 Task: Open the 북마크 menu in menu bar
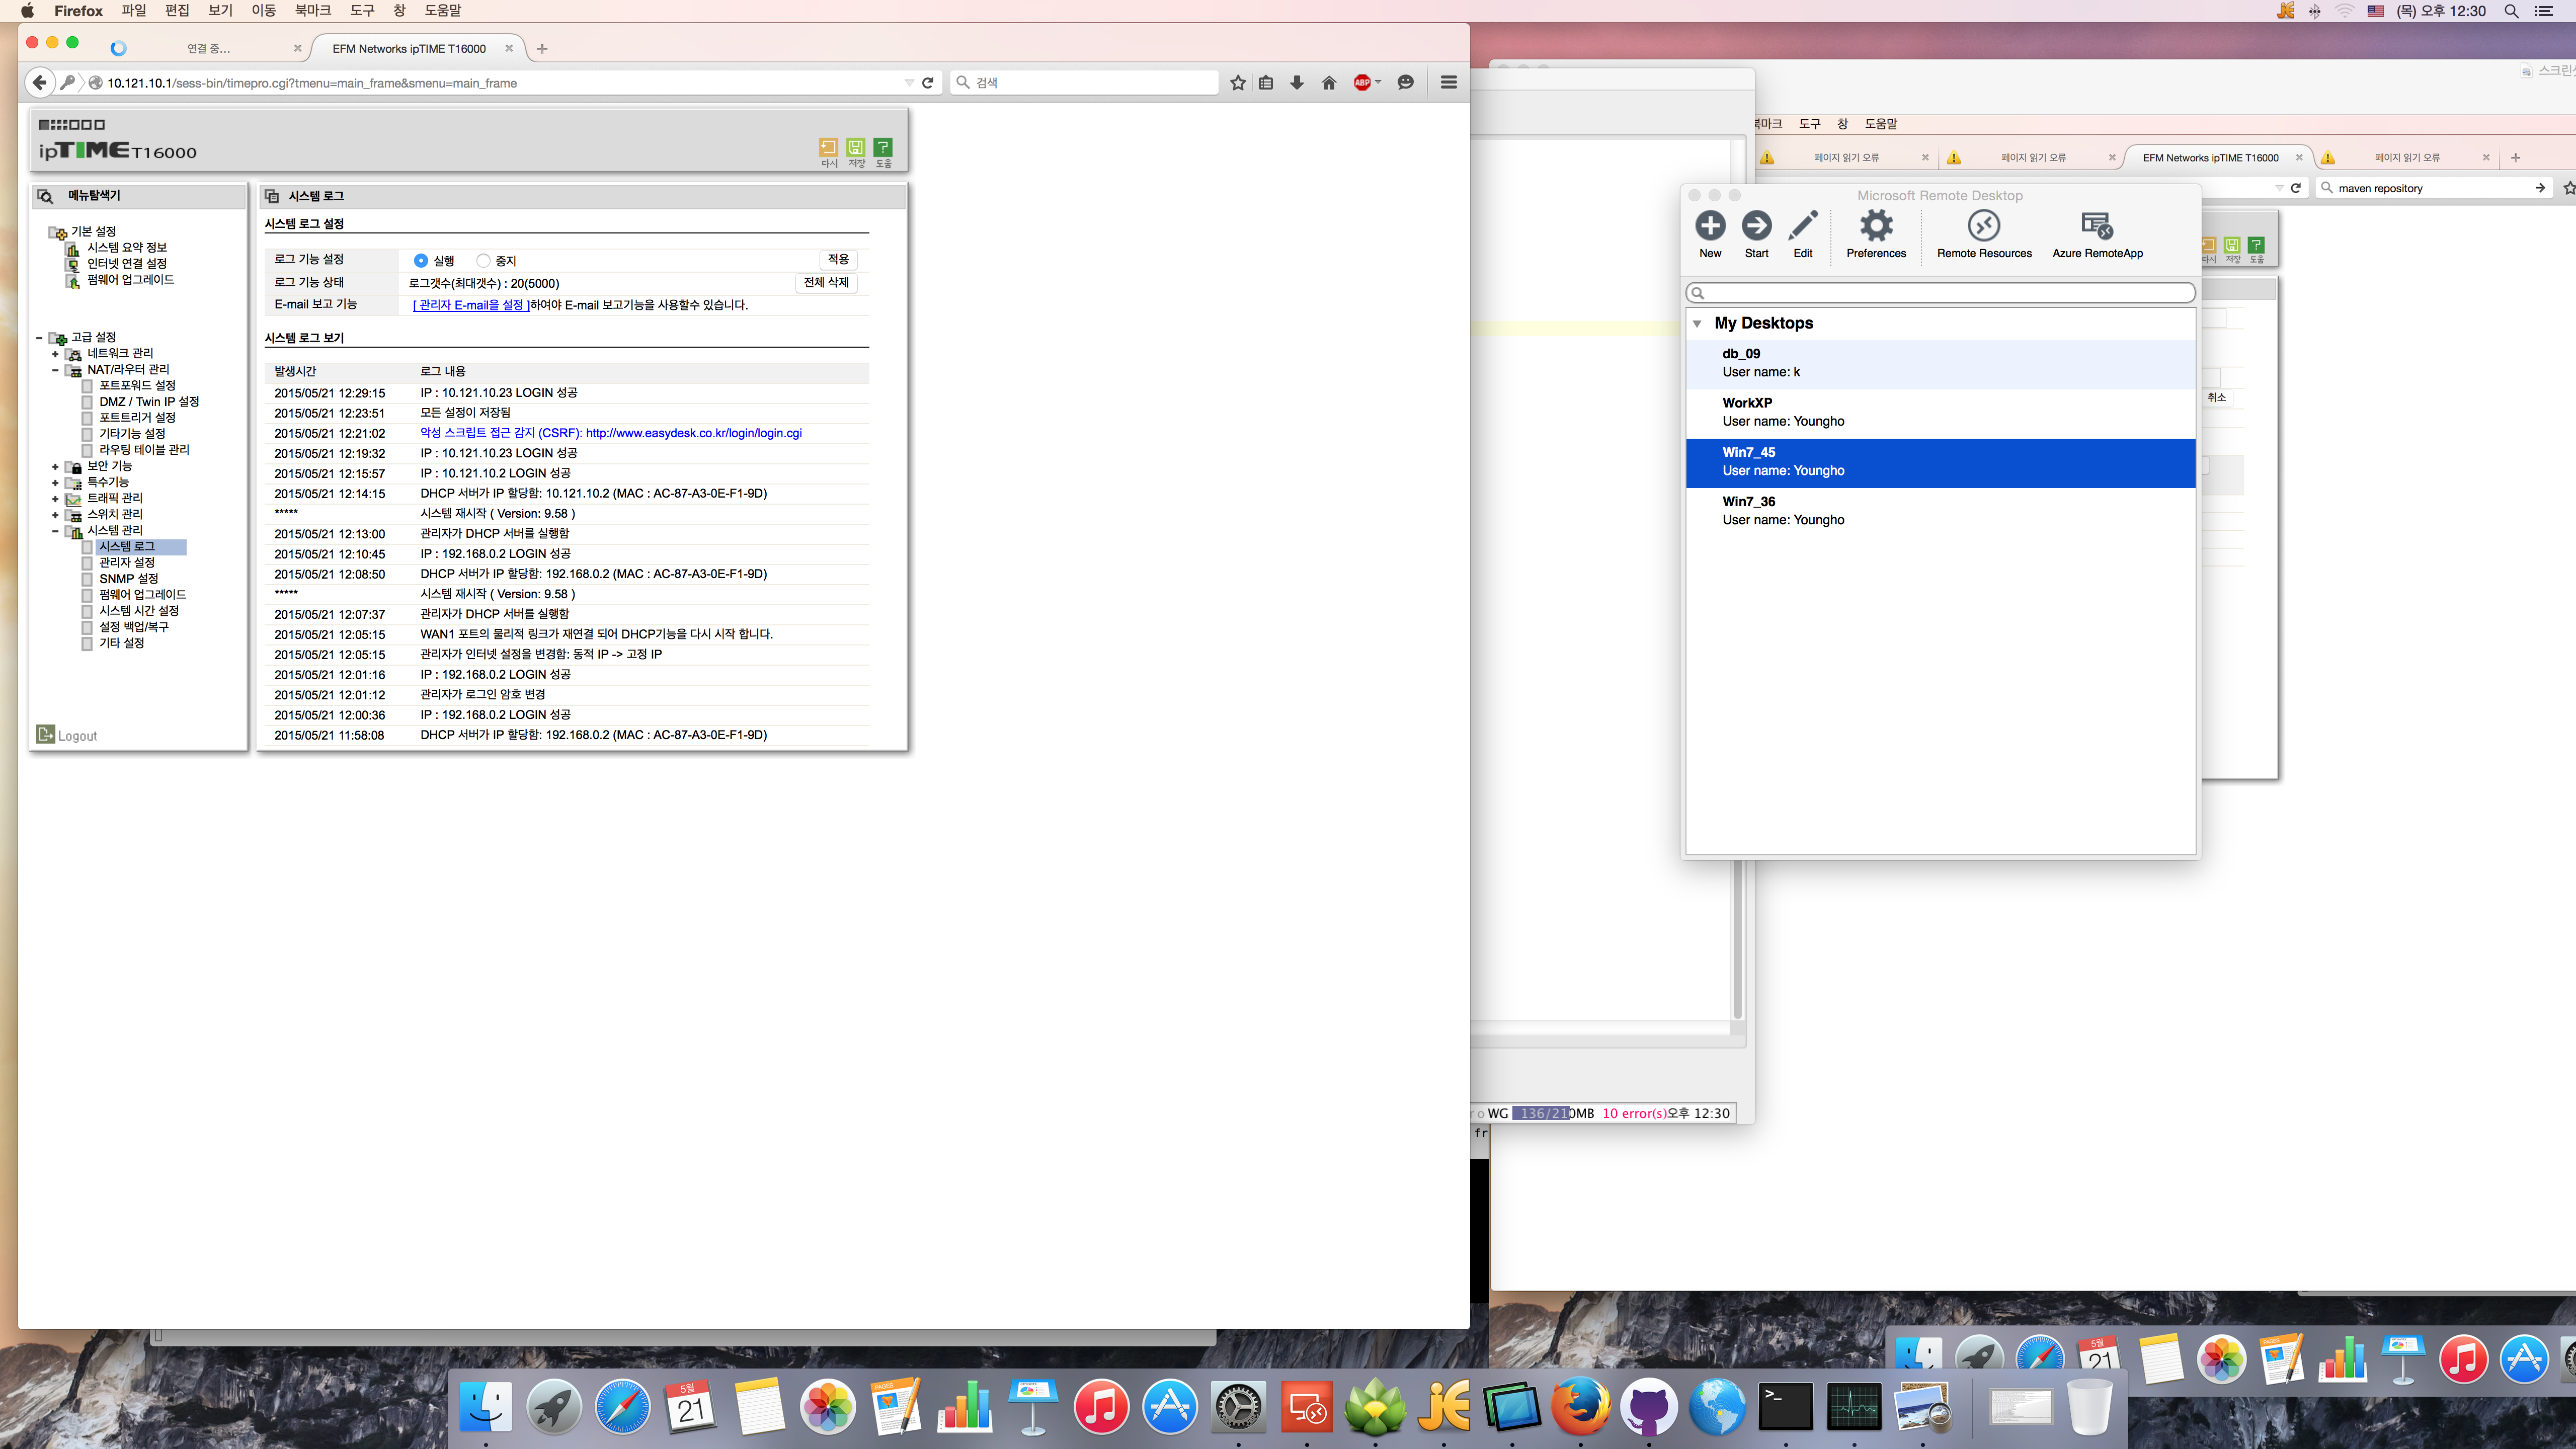tap(312, 10)
